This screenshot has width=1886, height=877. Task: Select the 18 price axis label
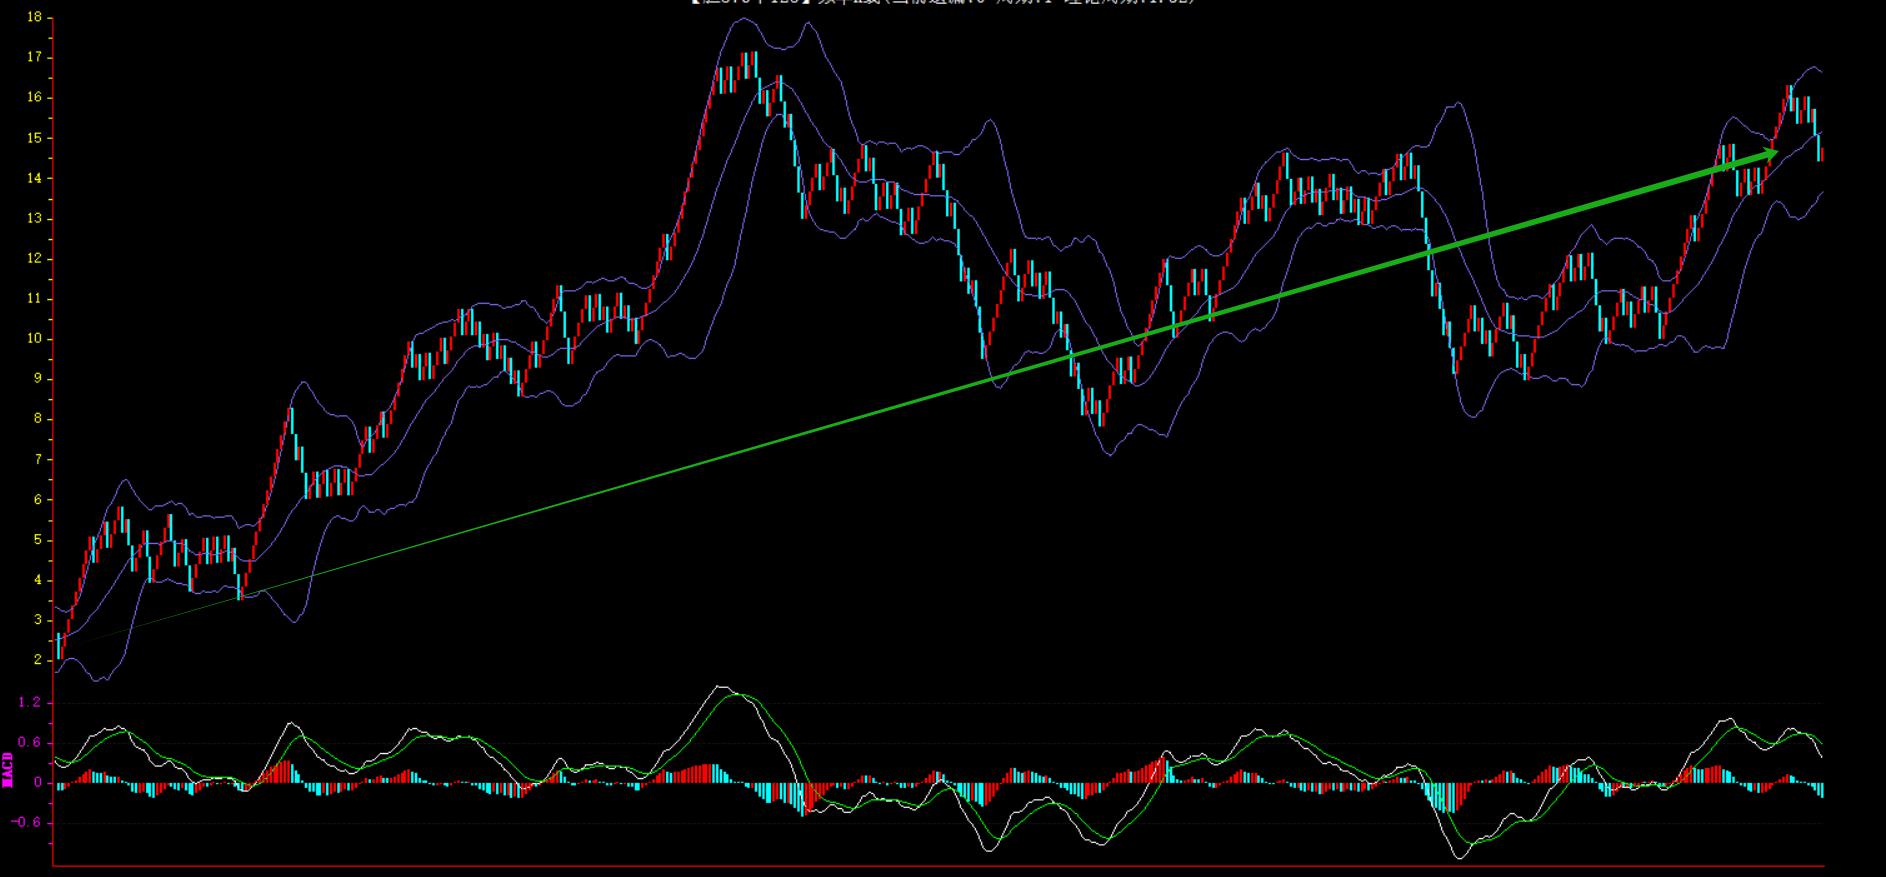34,17
